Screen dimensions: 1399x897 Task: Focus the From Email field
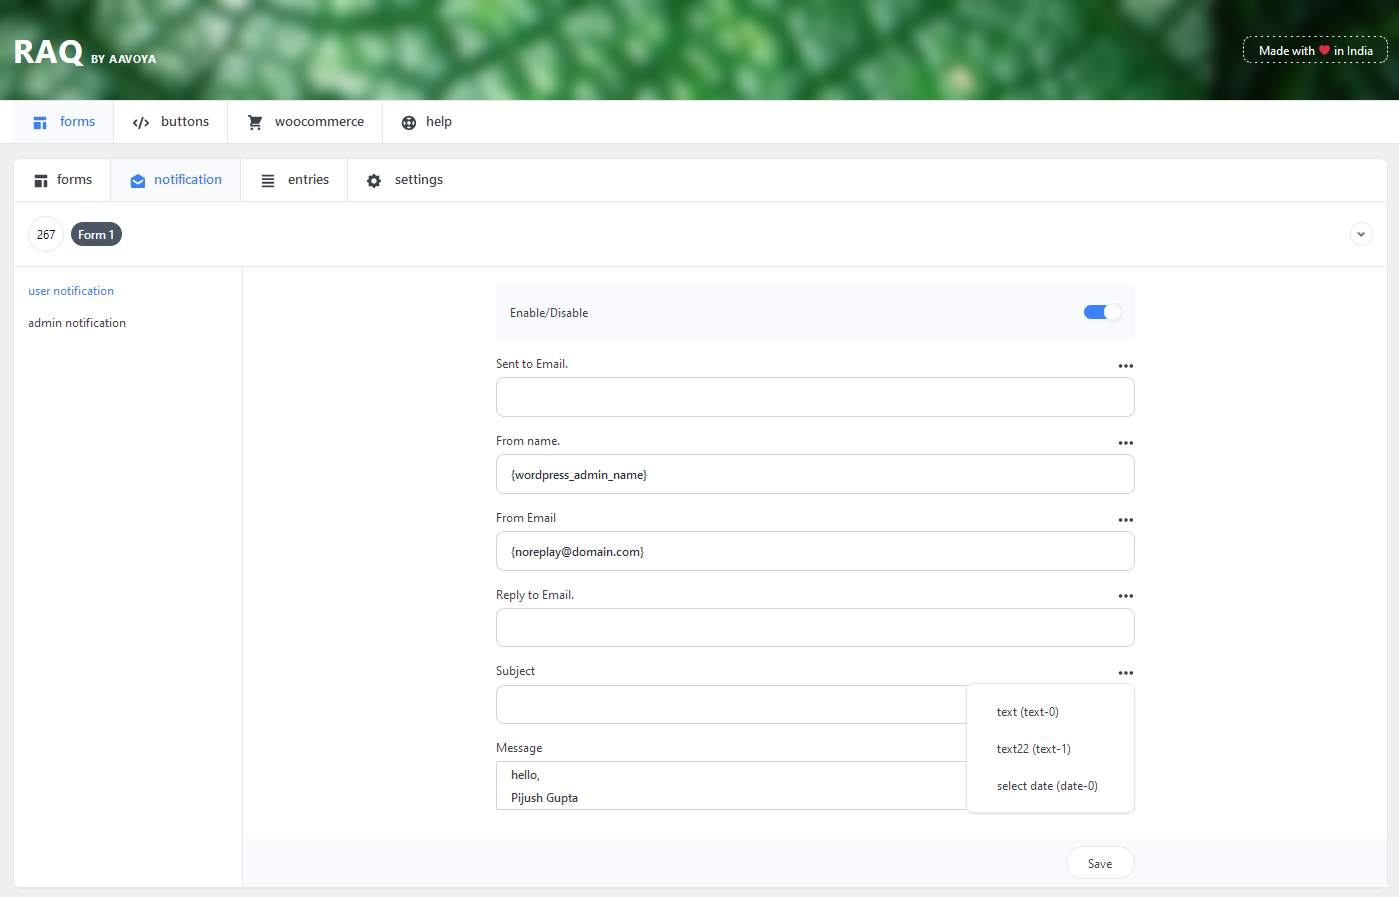pos(815,551)
